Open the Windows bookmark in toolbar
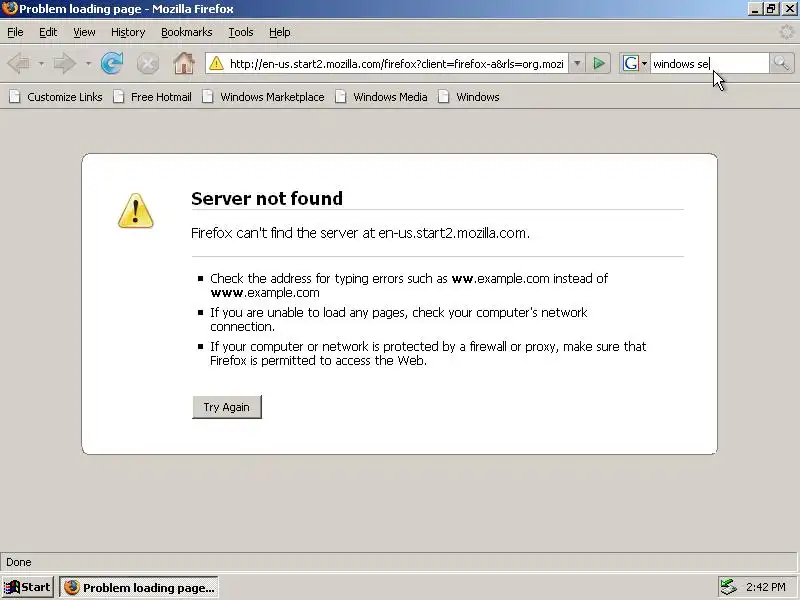Image resolution: width=800 pixels, height=600 pixels. click(469, 97)
